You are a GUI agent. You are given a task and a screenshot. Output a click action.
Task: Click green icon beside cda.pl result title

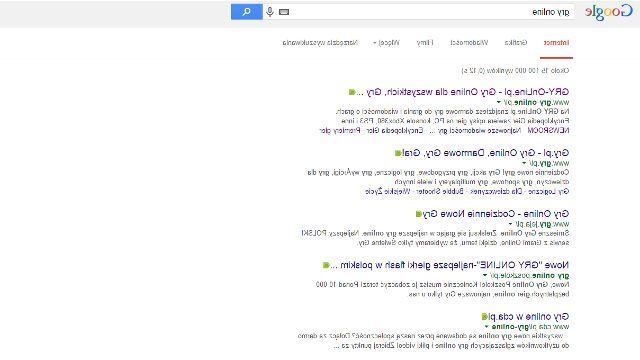coord(484,317)
